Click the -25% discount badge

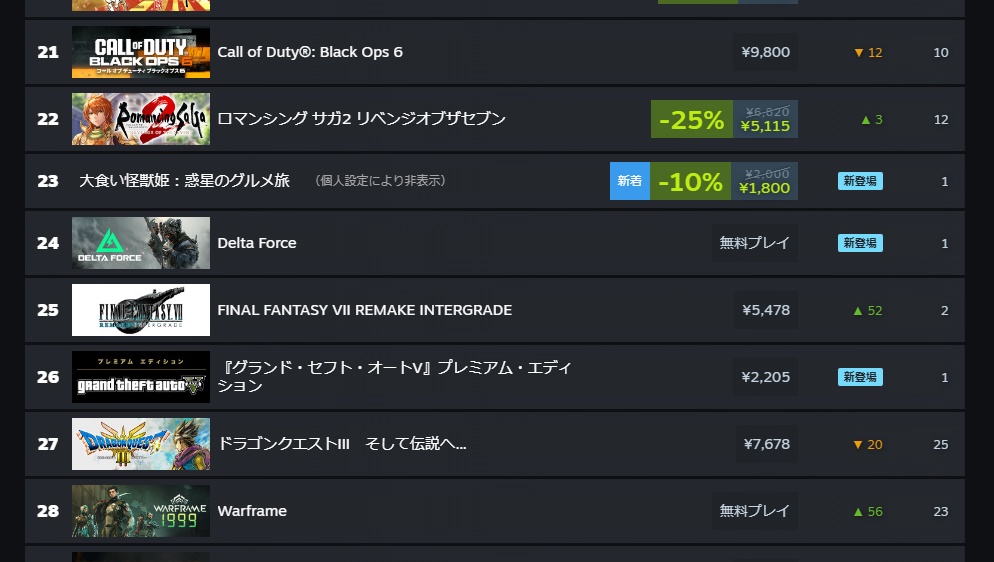coord(692,119)
